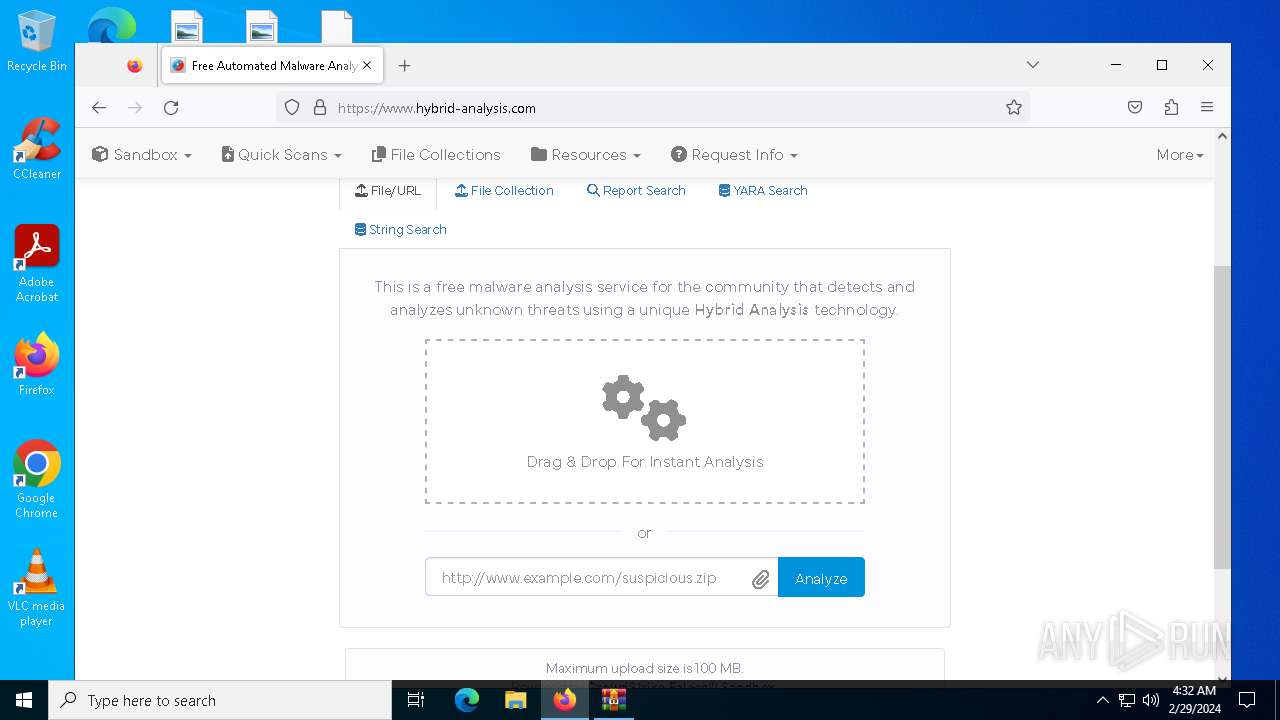Click the browser back arrow

point(98,108)
